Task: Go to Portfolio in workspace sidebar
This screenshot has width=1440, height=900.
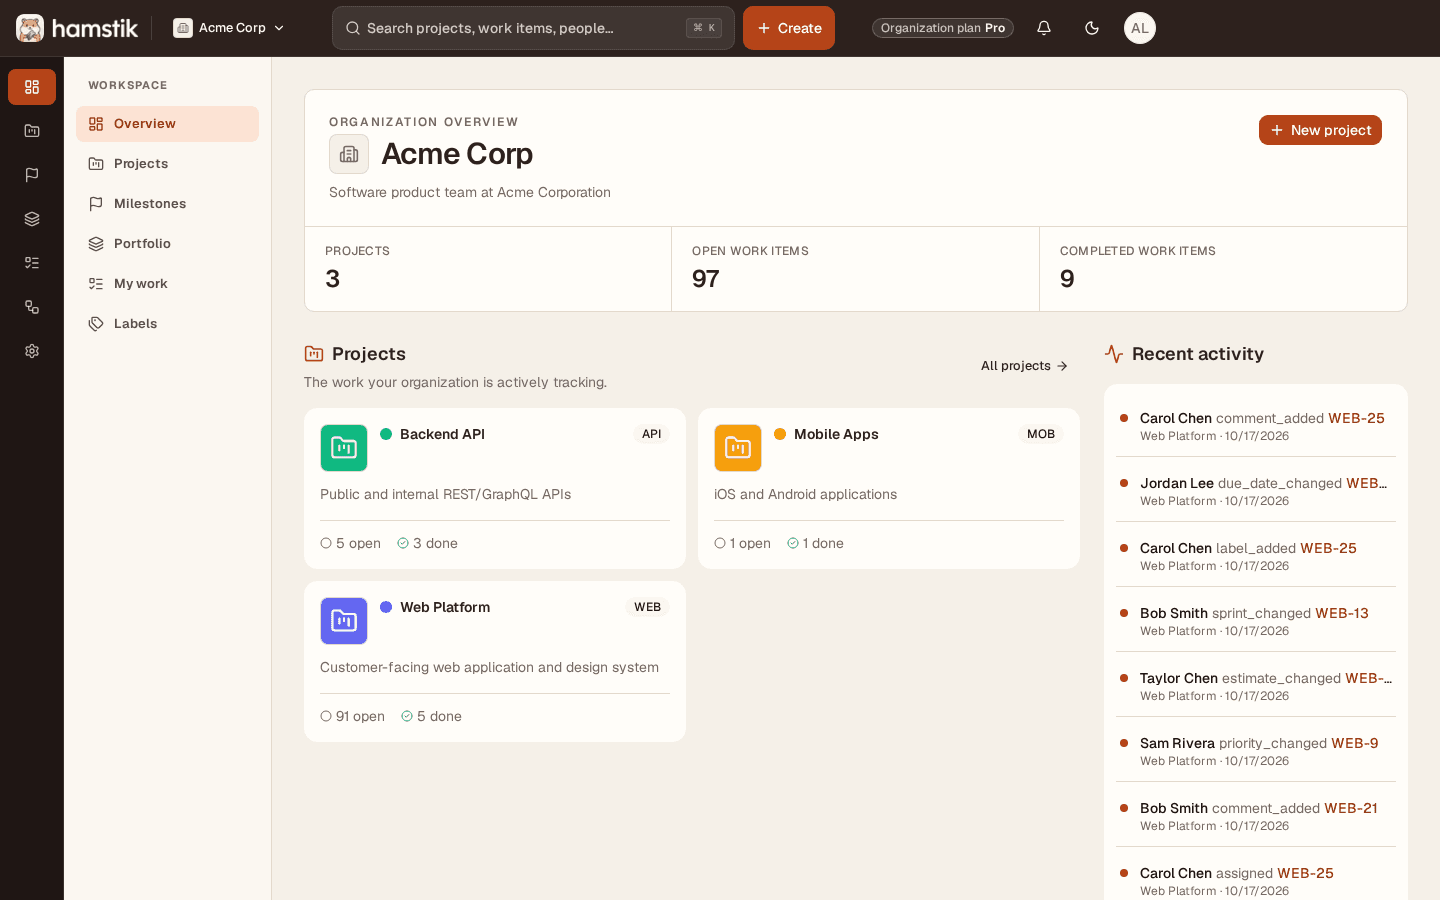Action: (167, 244)
